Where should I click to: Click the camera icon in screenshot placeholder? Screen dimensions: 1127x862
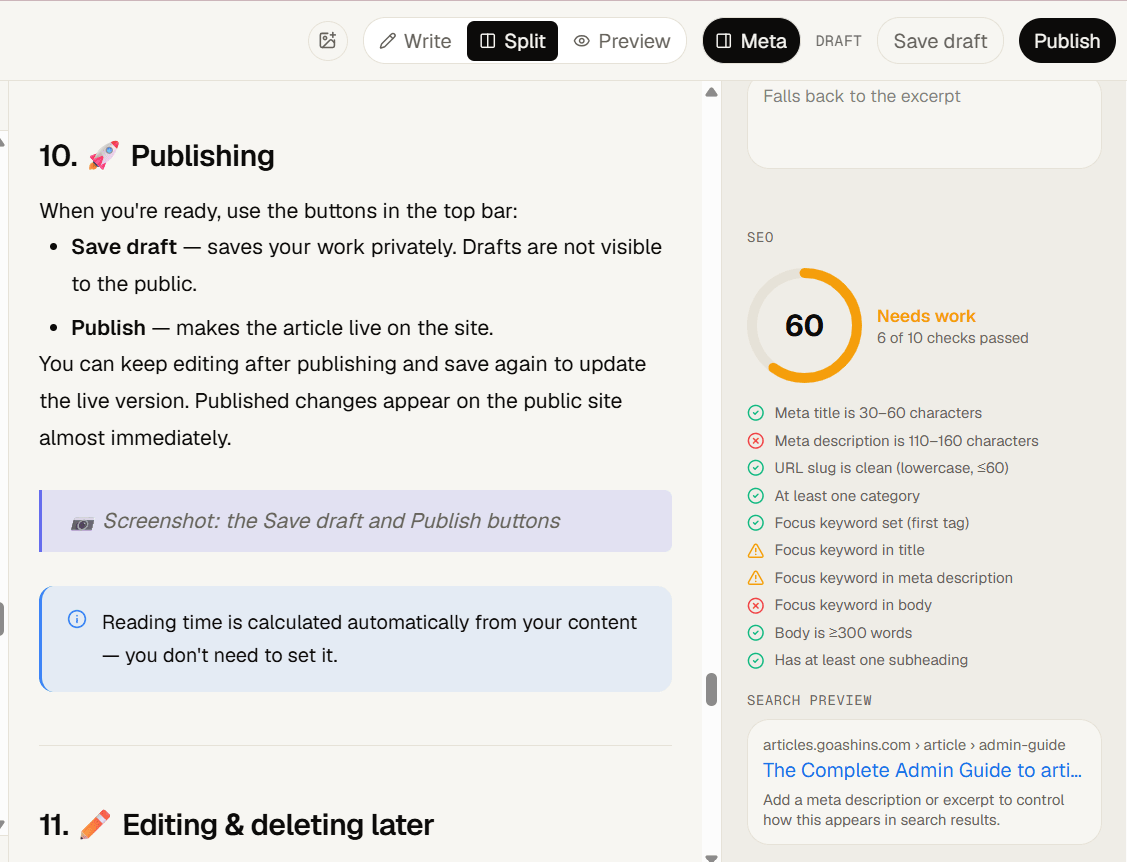83,523
